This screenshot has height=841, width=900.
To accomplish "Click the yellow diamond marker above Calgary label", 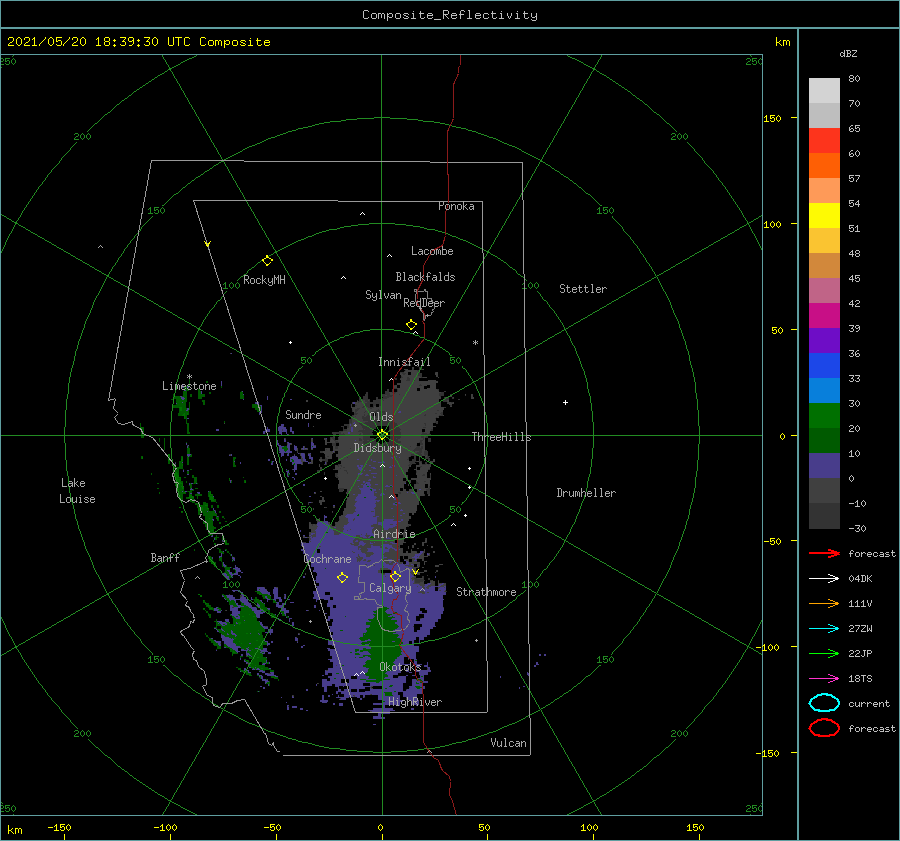I will (x=395, y=576).
